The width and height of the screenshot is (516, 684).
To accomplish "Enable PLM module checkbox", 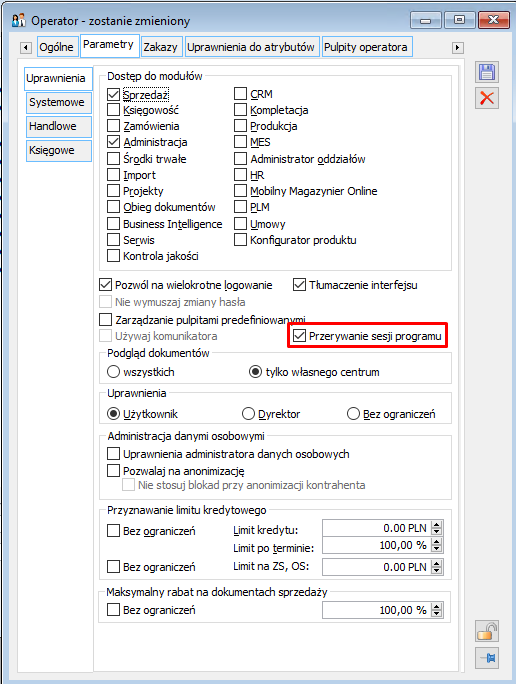I will 240,207.
